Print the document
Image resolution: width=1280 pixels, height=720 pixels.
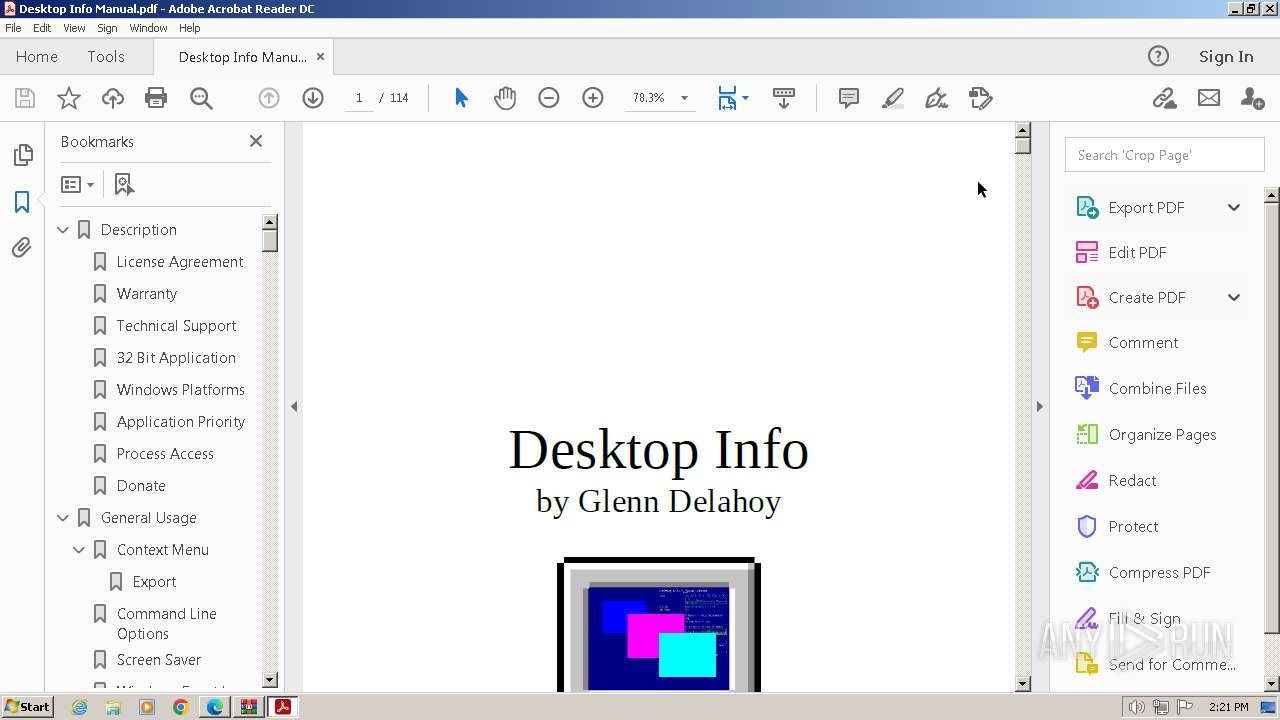pyautogui.click(x=156, y=98)
